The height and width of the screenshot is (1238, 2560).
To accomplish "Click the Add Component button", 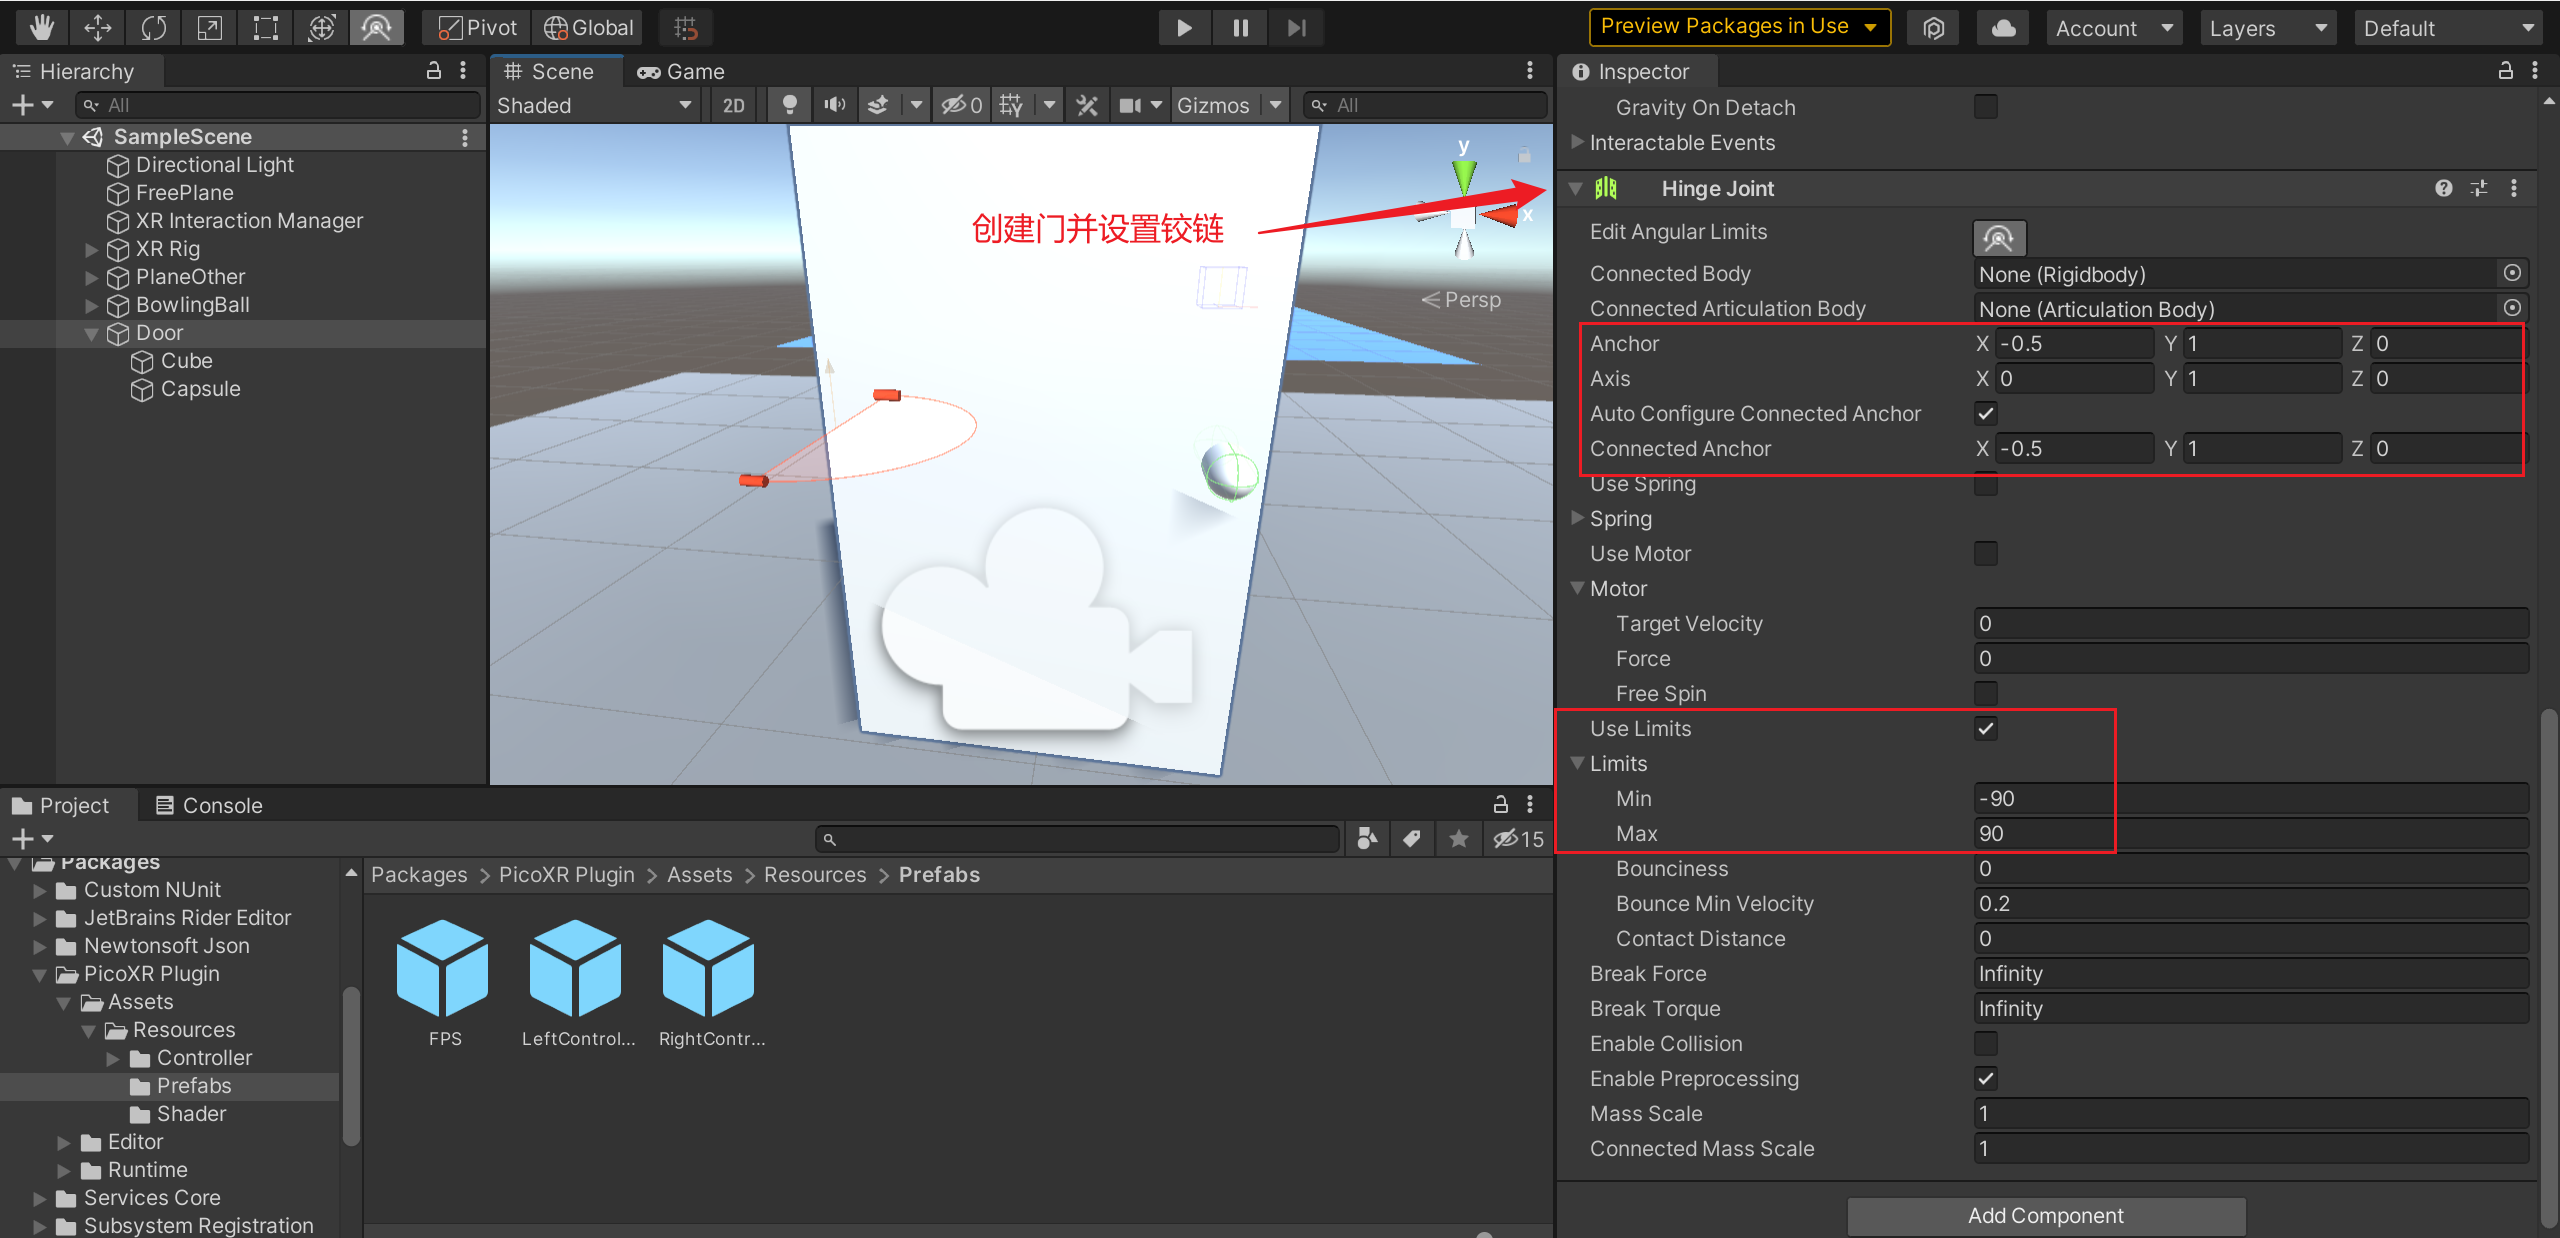I will pyautogui.click(x=2045, y=1215).
